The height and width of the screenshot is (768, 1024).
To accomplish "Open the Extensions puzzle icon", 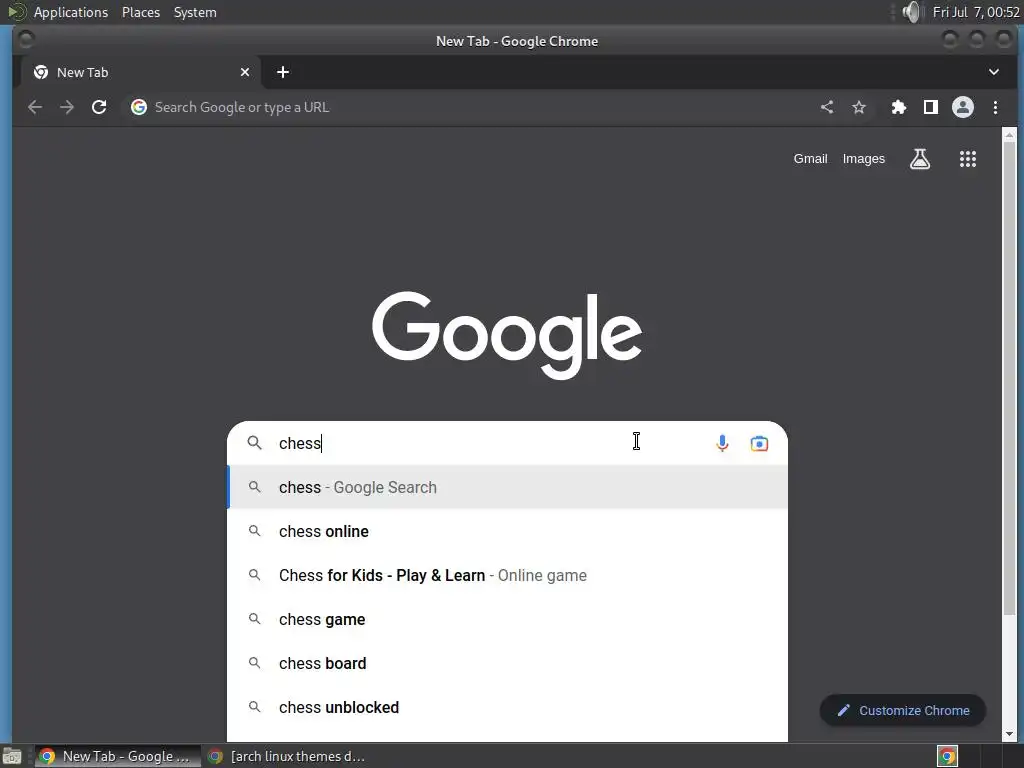I will [x=899, y=107].
